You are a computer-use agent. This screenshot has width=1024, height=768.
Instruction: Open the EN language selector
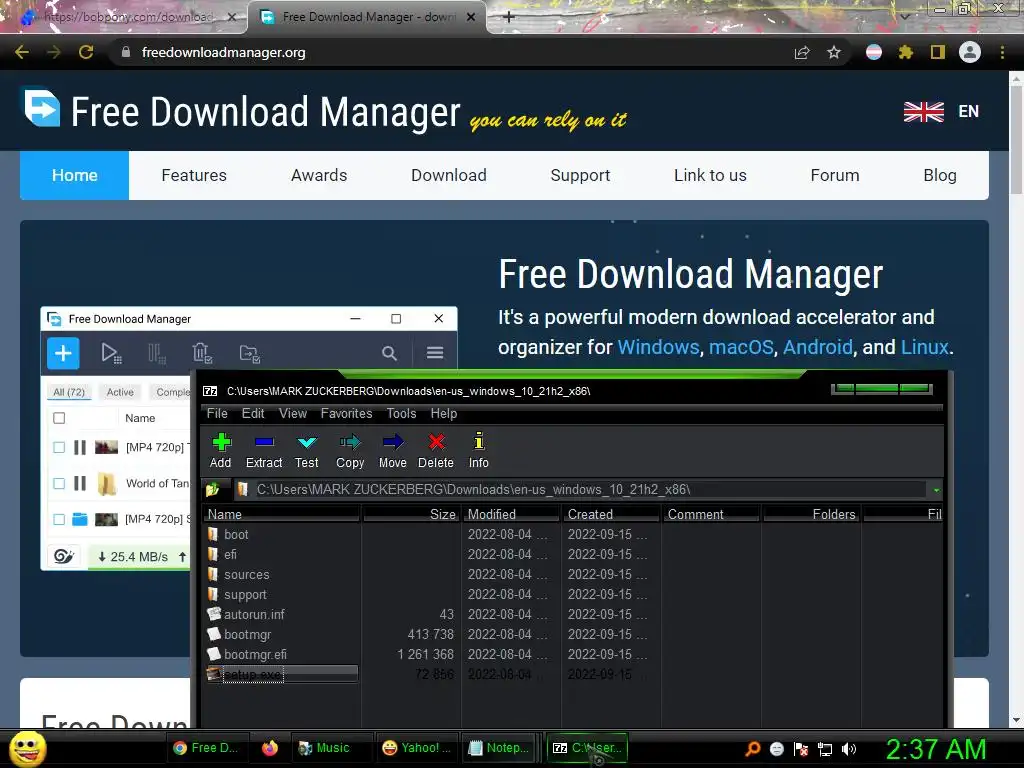pyautogui.click(x=942, y=112)
